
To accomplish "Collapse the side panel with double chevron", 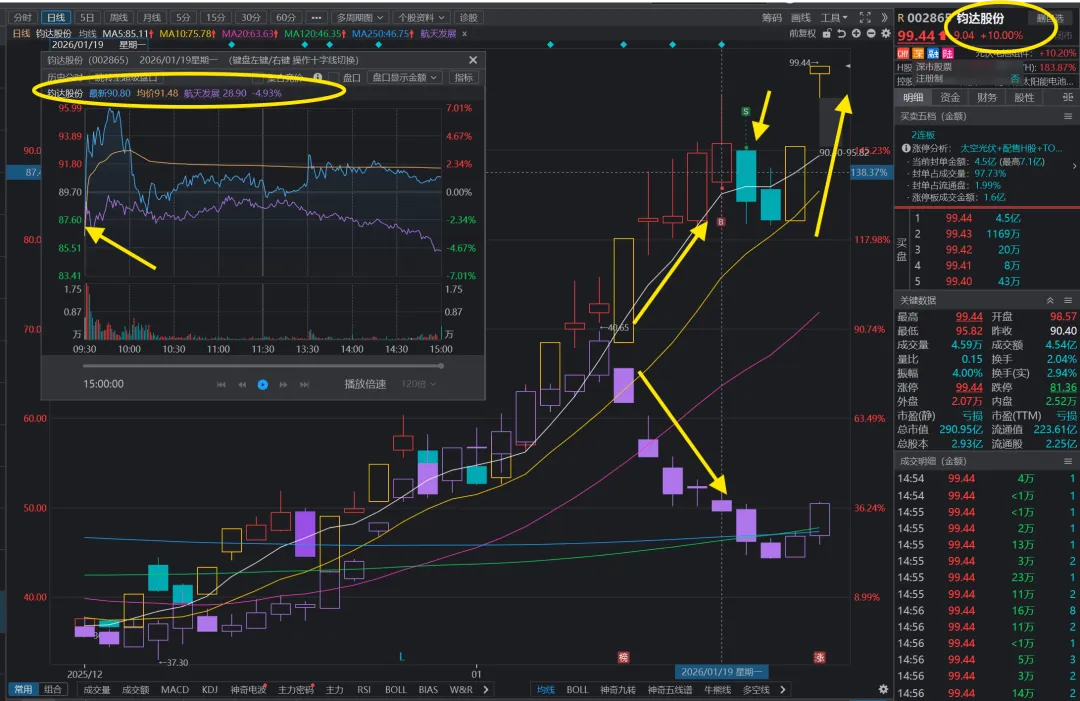I will tap(885, 17).
